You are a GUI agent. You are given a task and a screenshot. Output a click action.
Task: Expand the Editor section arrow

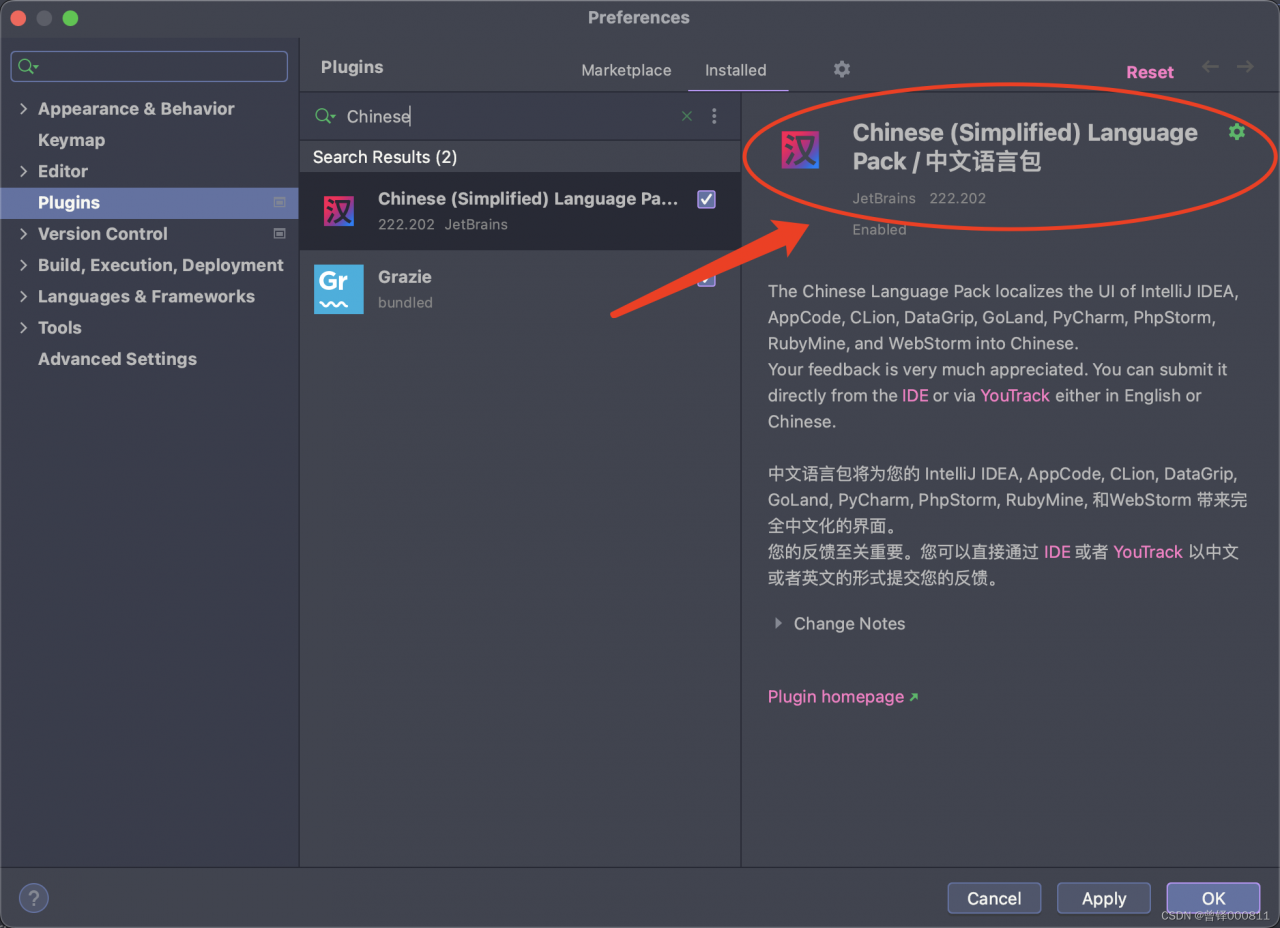pyautogui.click(x=23, y=171)
